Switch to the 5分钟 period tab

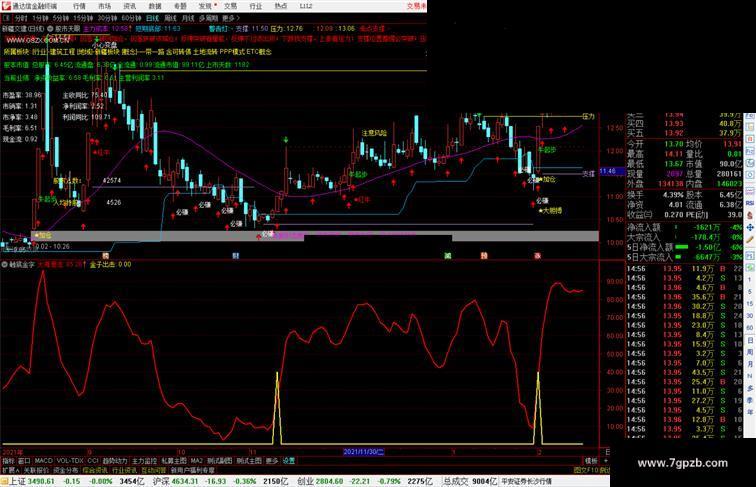[61, 18]
